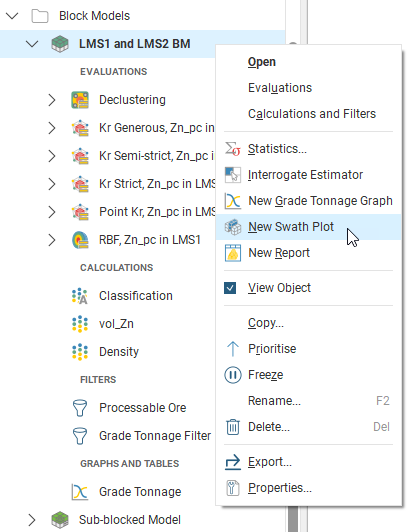The height and width of the screenshot is (532, 418).
Task: Click the Grade Tonnage graph icon in tree
Action: click(80, 492)
